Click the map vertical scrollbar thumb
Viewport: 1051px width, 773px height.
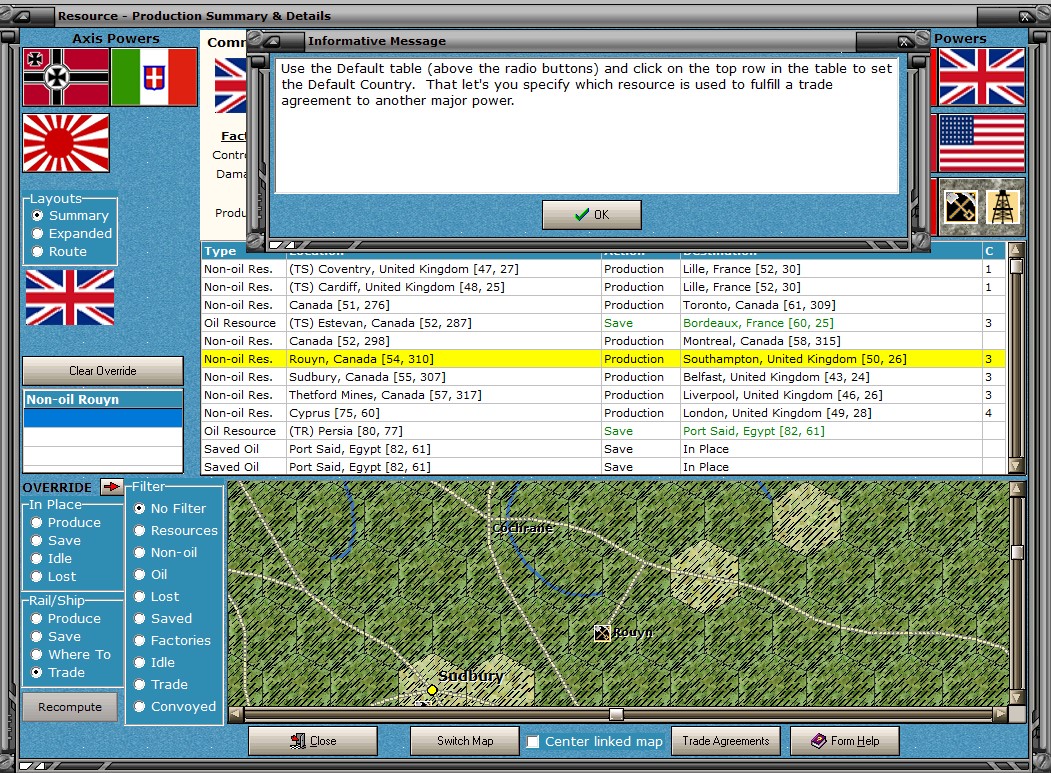1017,552
